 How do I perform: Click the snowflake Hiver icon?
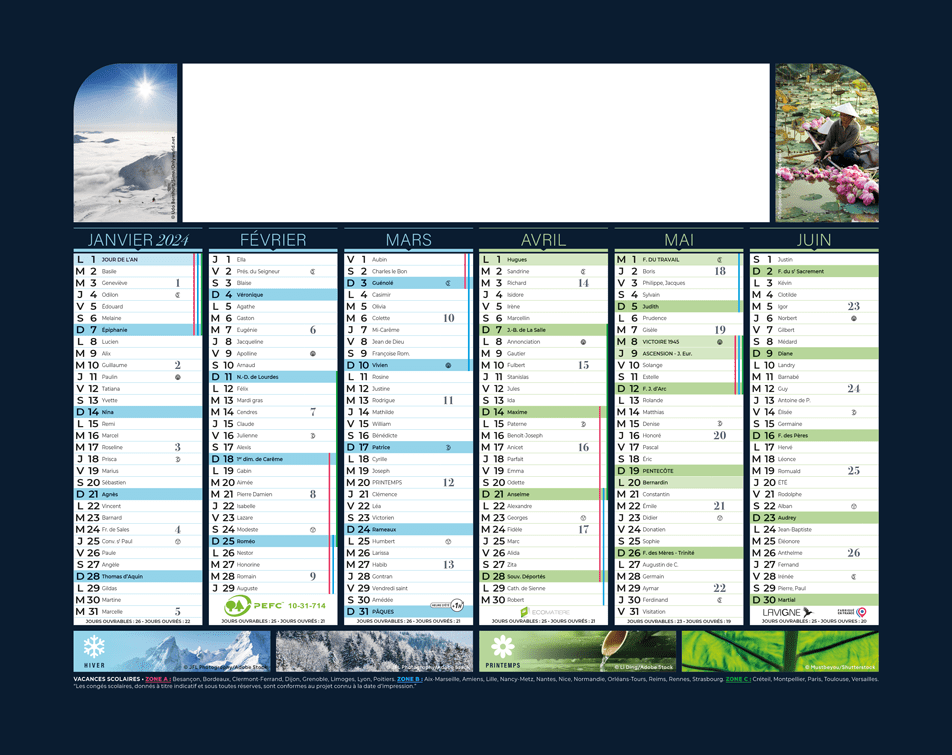coord(94,646)
